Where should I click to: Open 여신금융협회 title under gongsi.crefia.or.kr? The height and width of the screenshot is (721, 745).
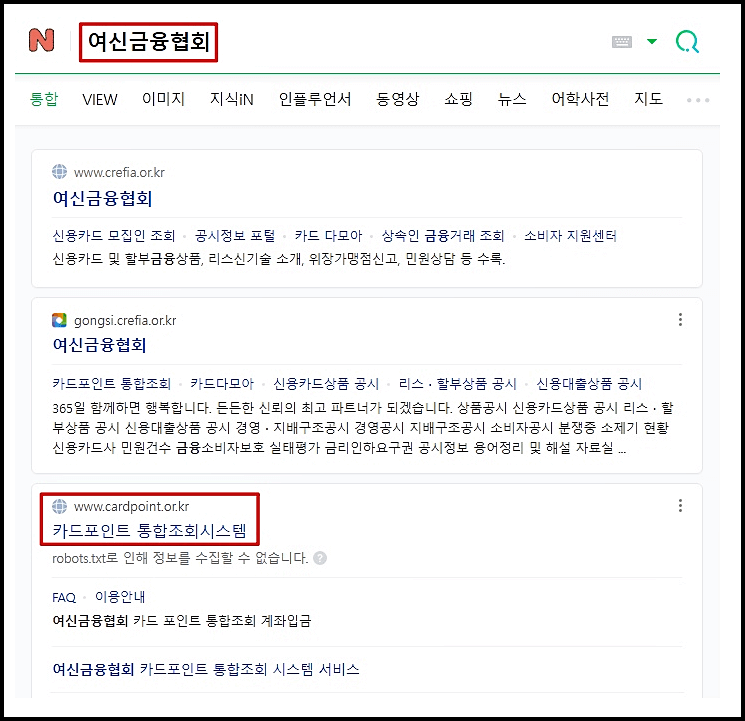pos(100,345)
